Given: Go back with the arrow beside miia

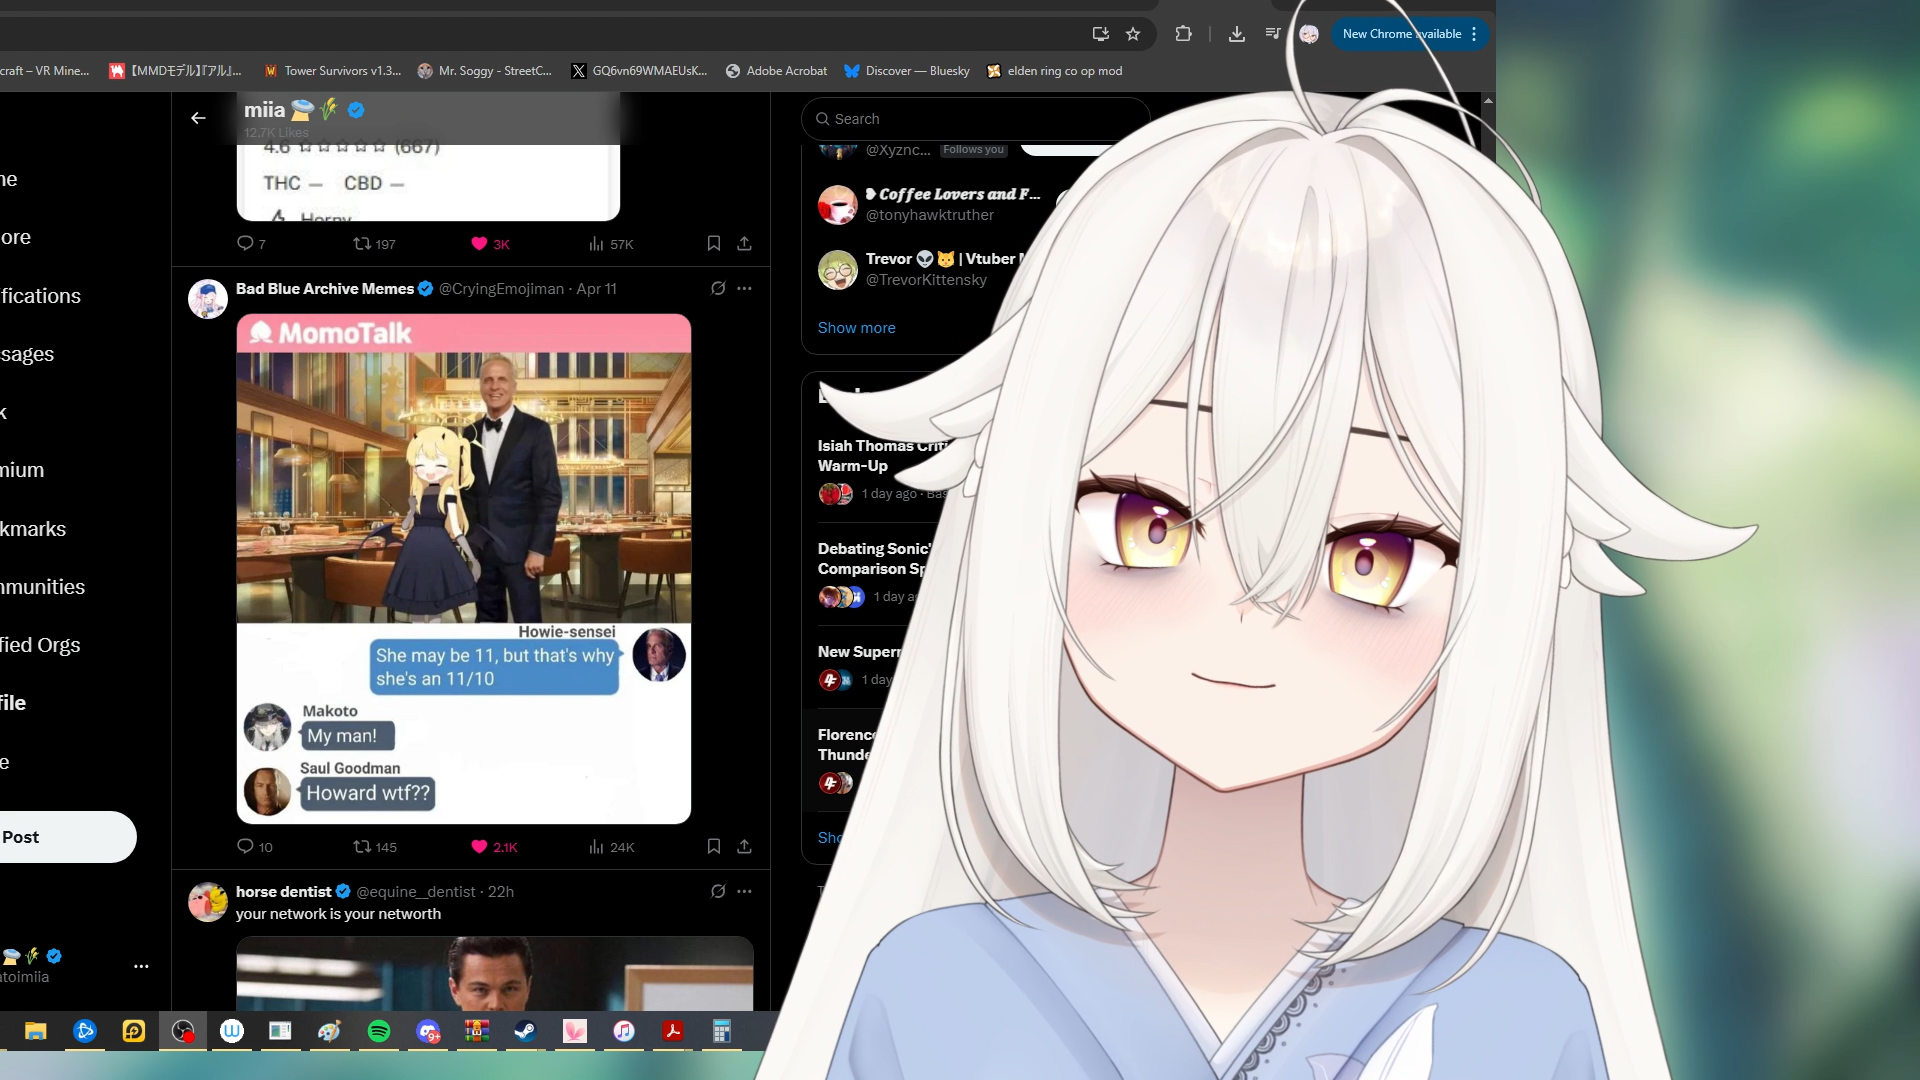Looking at the screenshot, I should pyautogui.click(x=198, y=118).
